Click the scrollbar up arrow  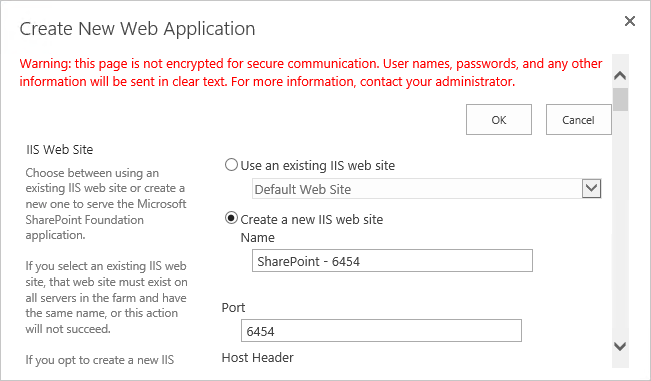pos(620,75)
